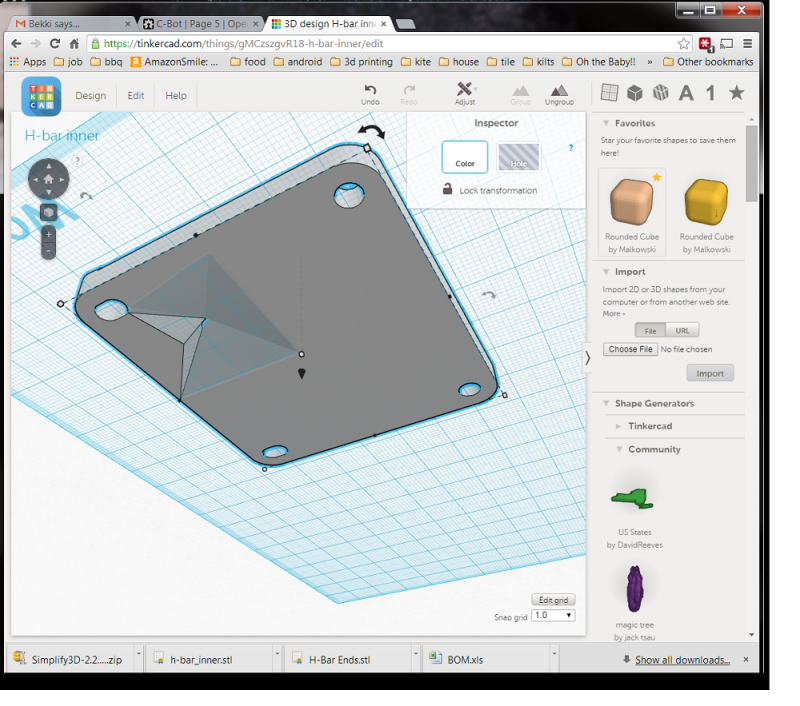Expand the Tinkercad shape generators section
This screenshot has width=800, height=706.
click(x=650, y=426)
